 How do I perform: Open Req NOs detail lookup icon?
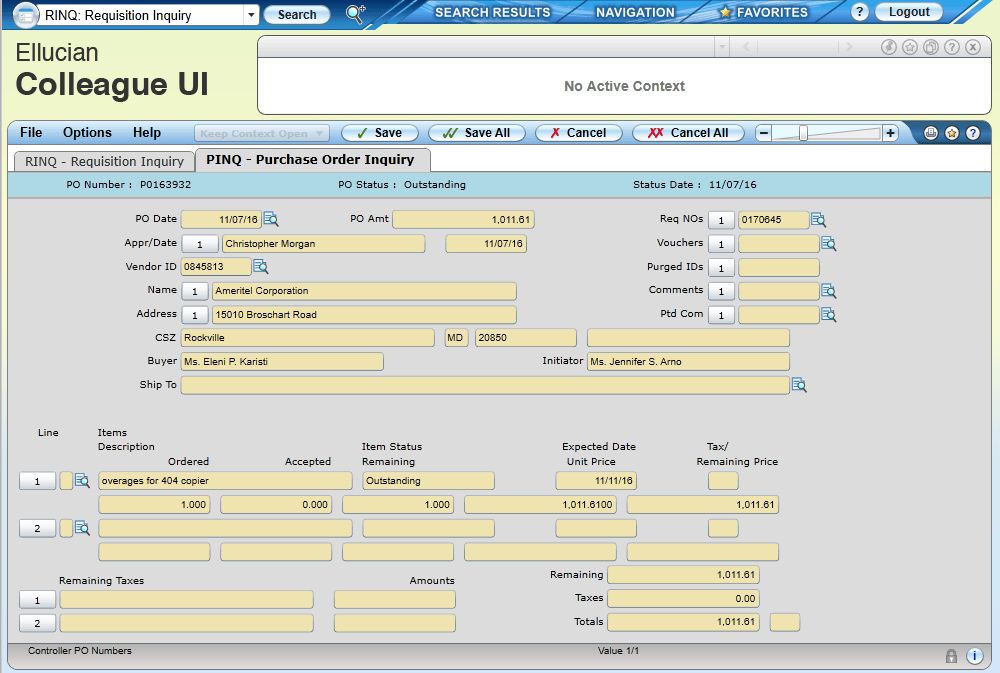tap(818, 219)
